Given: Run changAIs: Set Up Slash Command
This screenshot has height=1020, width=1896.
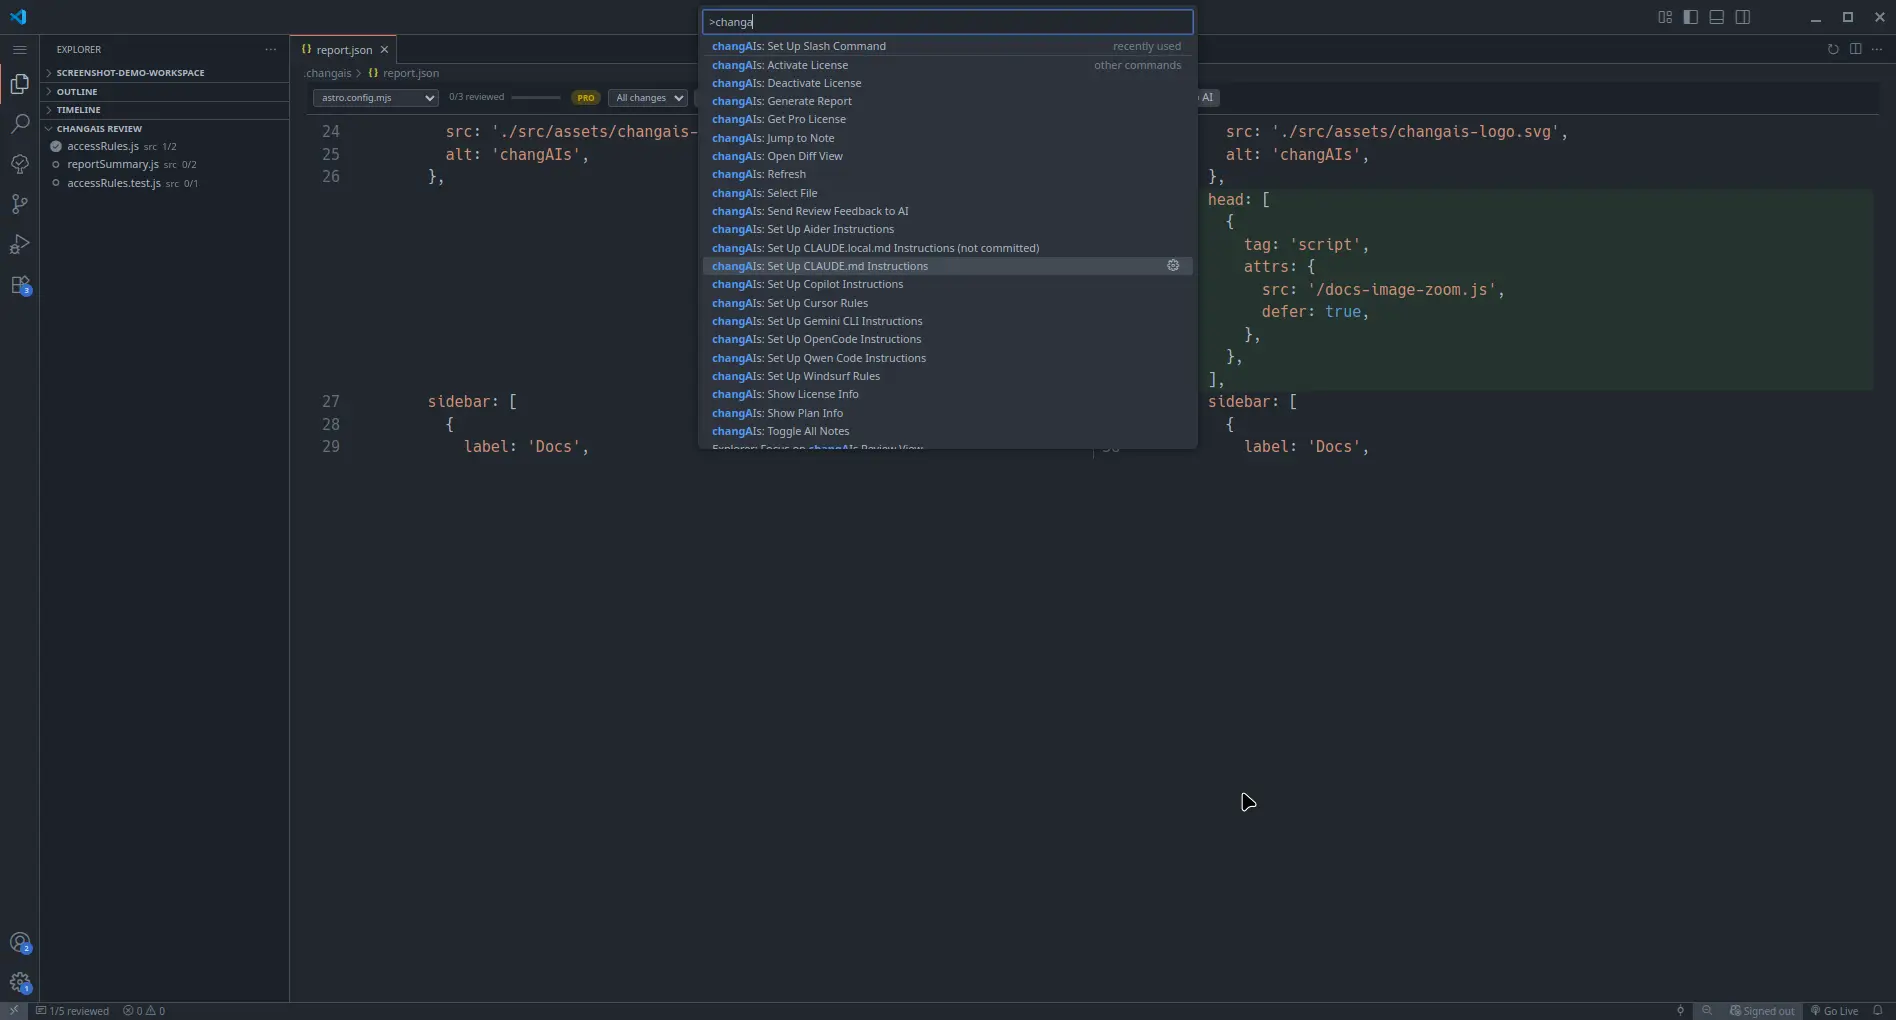Looking at the screenshot, I should pyautogui.click(x=947, y=46).
